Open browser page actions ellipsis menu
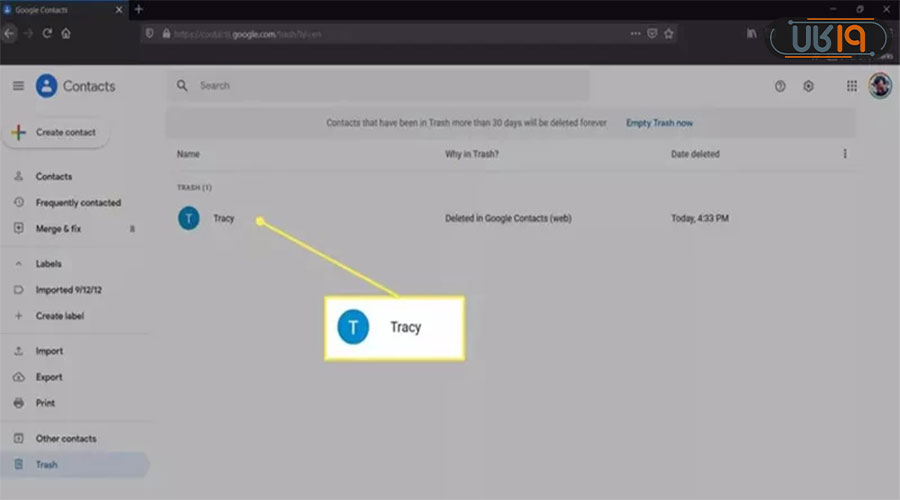 (x=635, y=33)
